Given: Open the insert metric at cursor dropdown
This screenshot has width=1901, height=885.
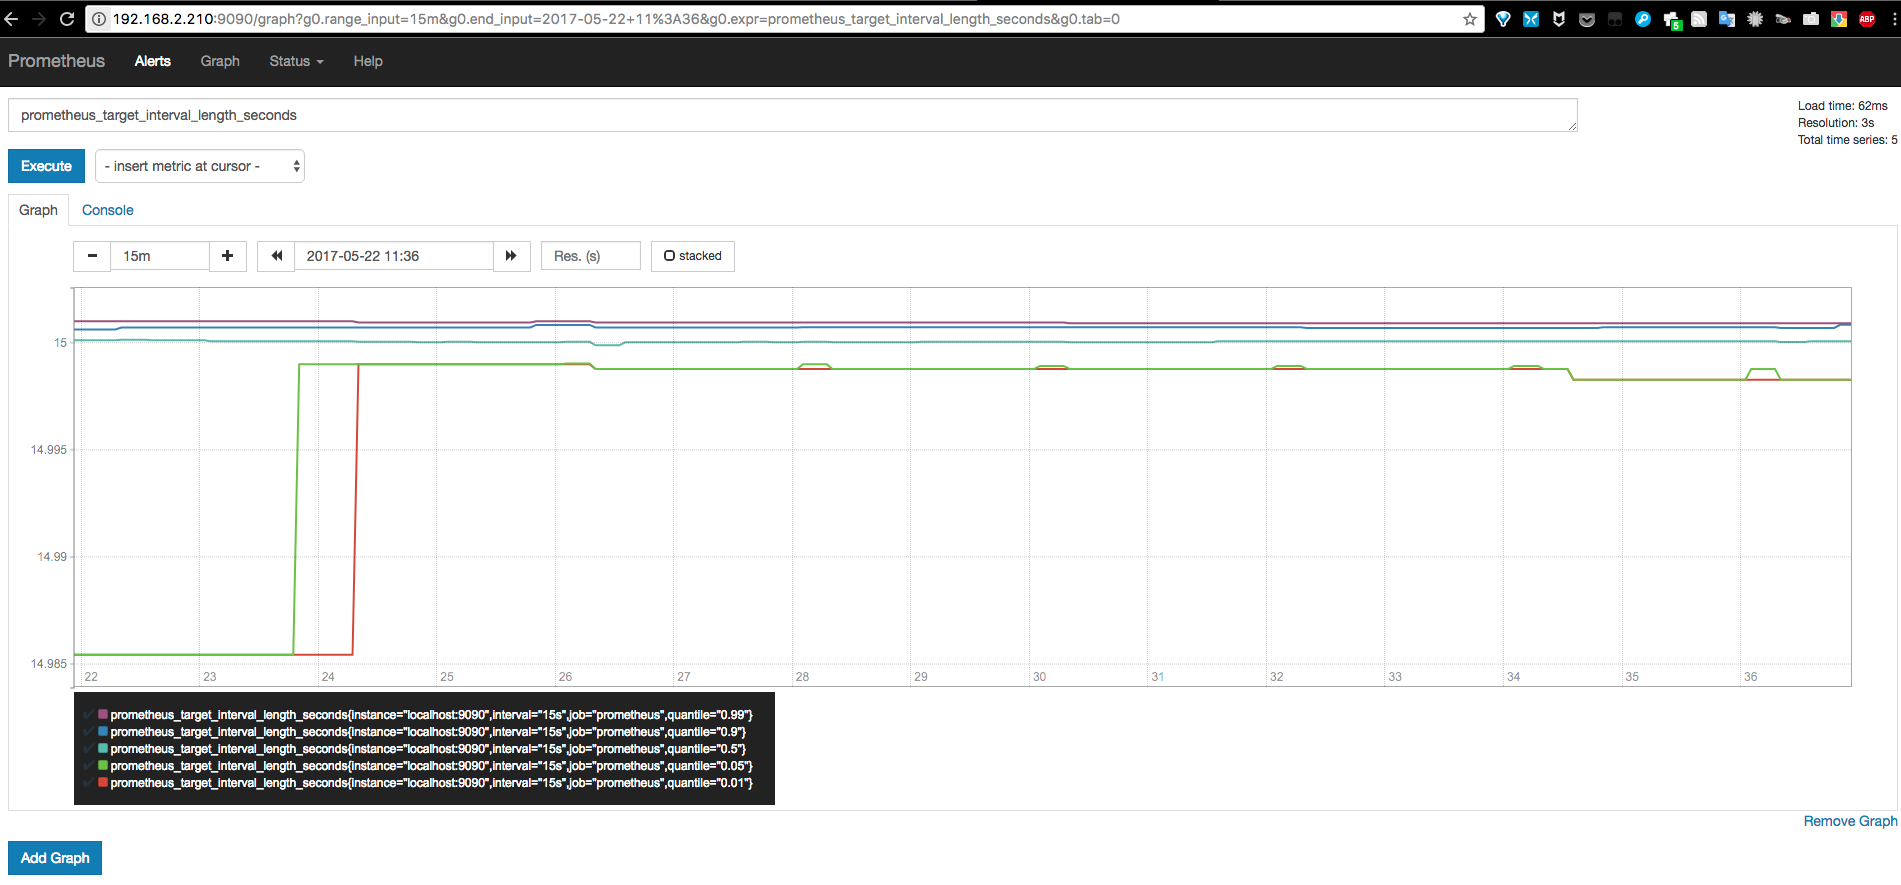Looking at the screenshot, I should [200, 166].
